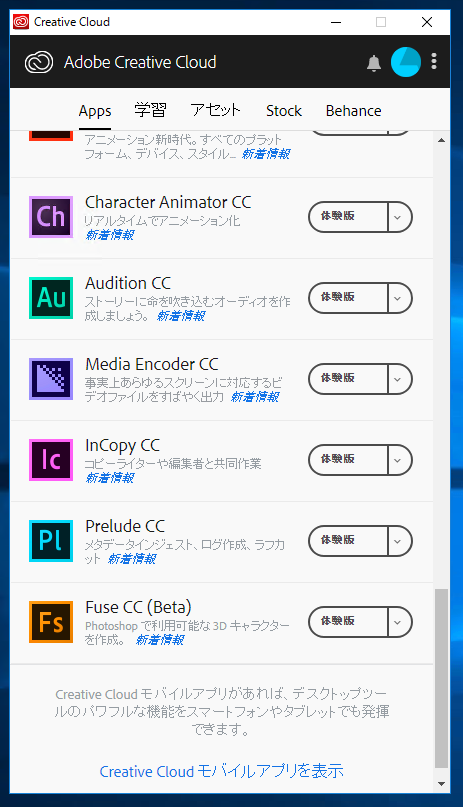Screen dimensions: 463x807
Task: Click 体験版 button for Media Encoder CC
Action: (x=348, y=379)
